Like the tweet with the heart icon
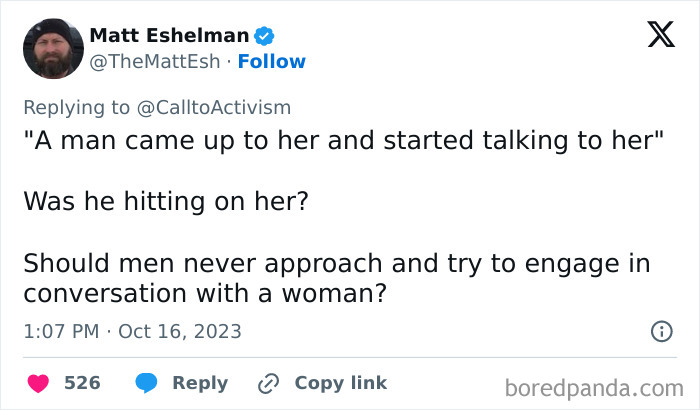700x410 pixels. coord(38,383)
